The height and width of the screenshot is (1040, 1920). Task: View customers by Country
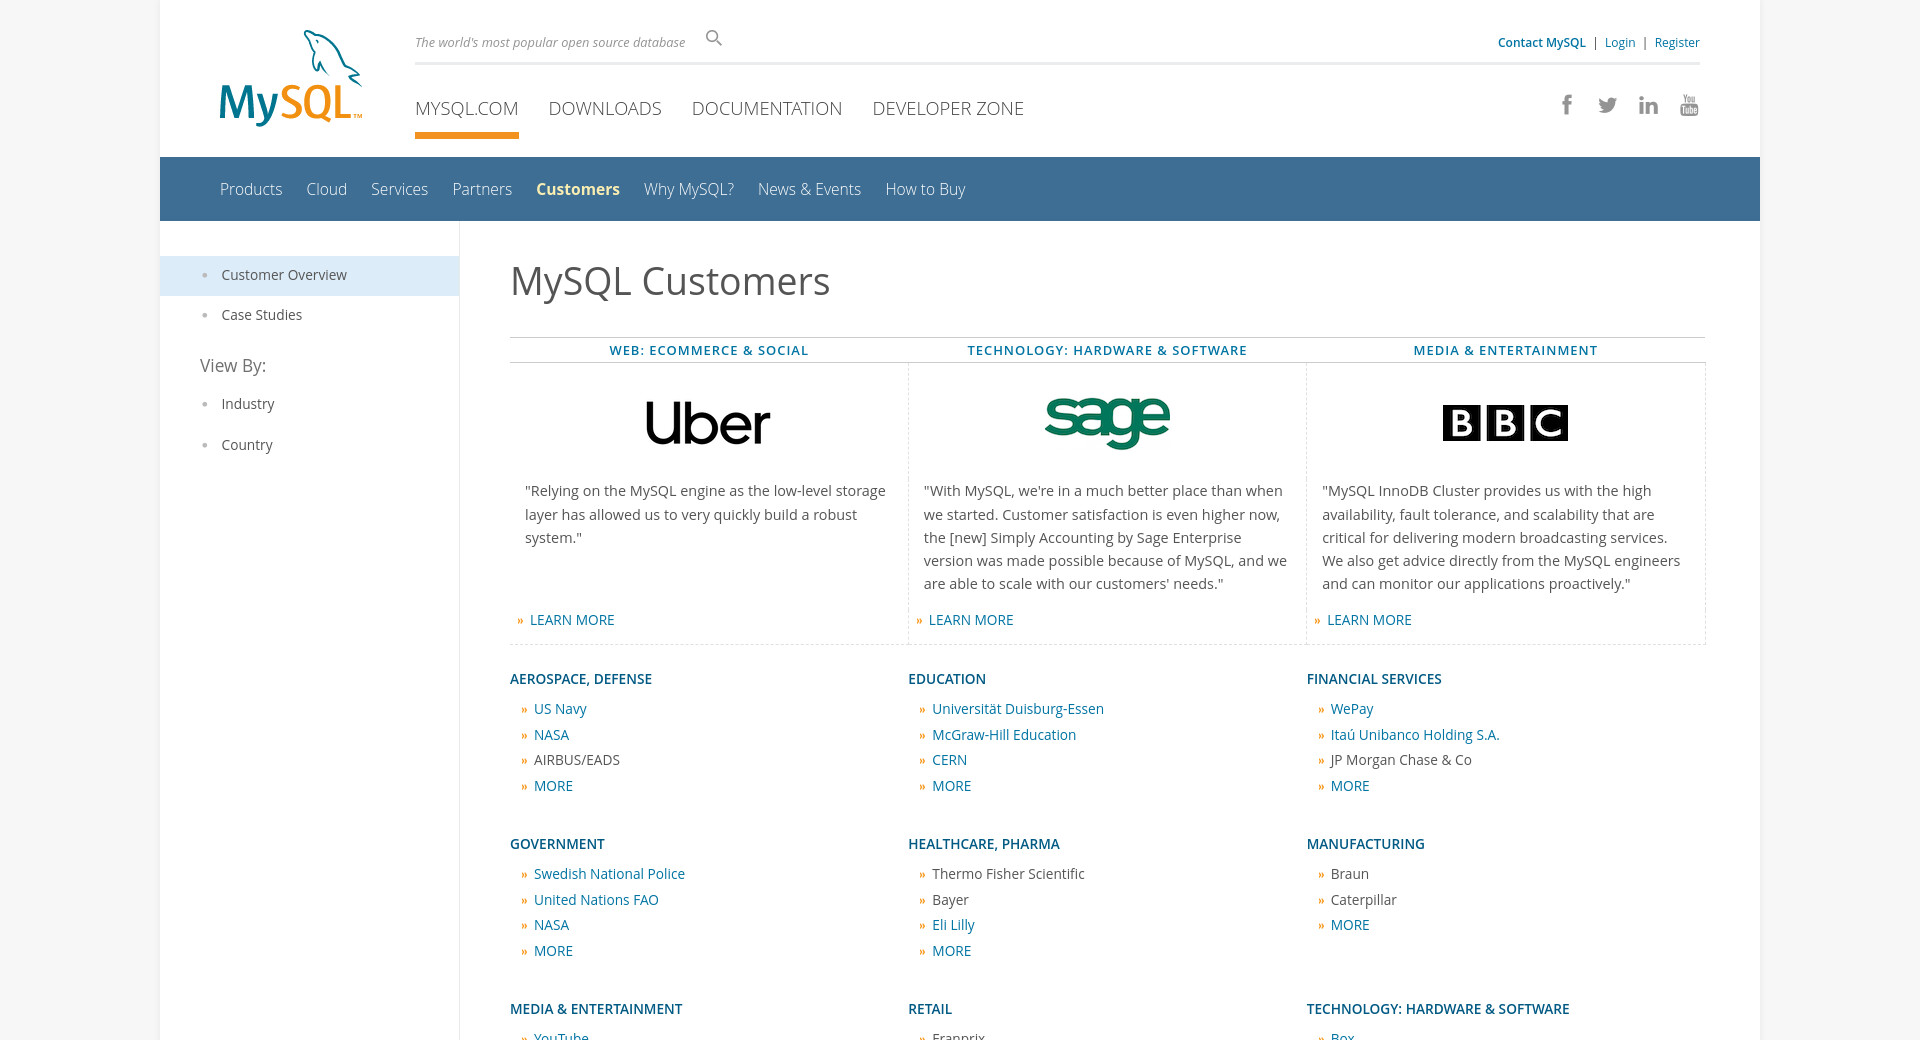[x=246, y=445]
